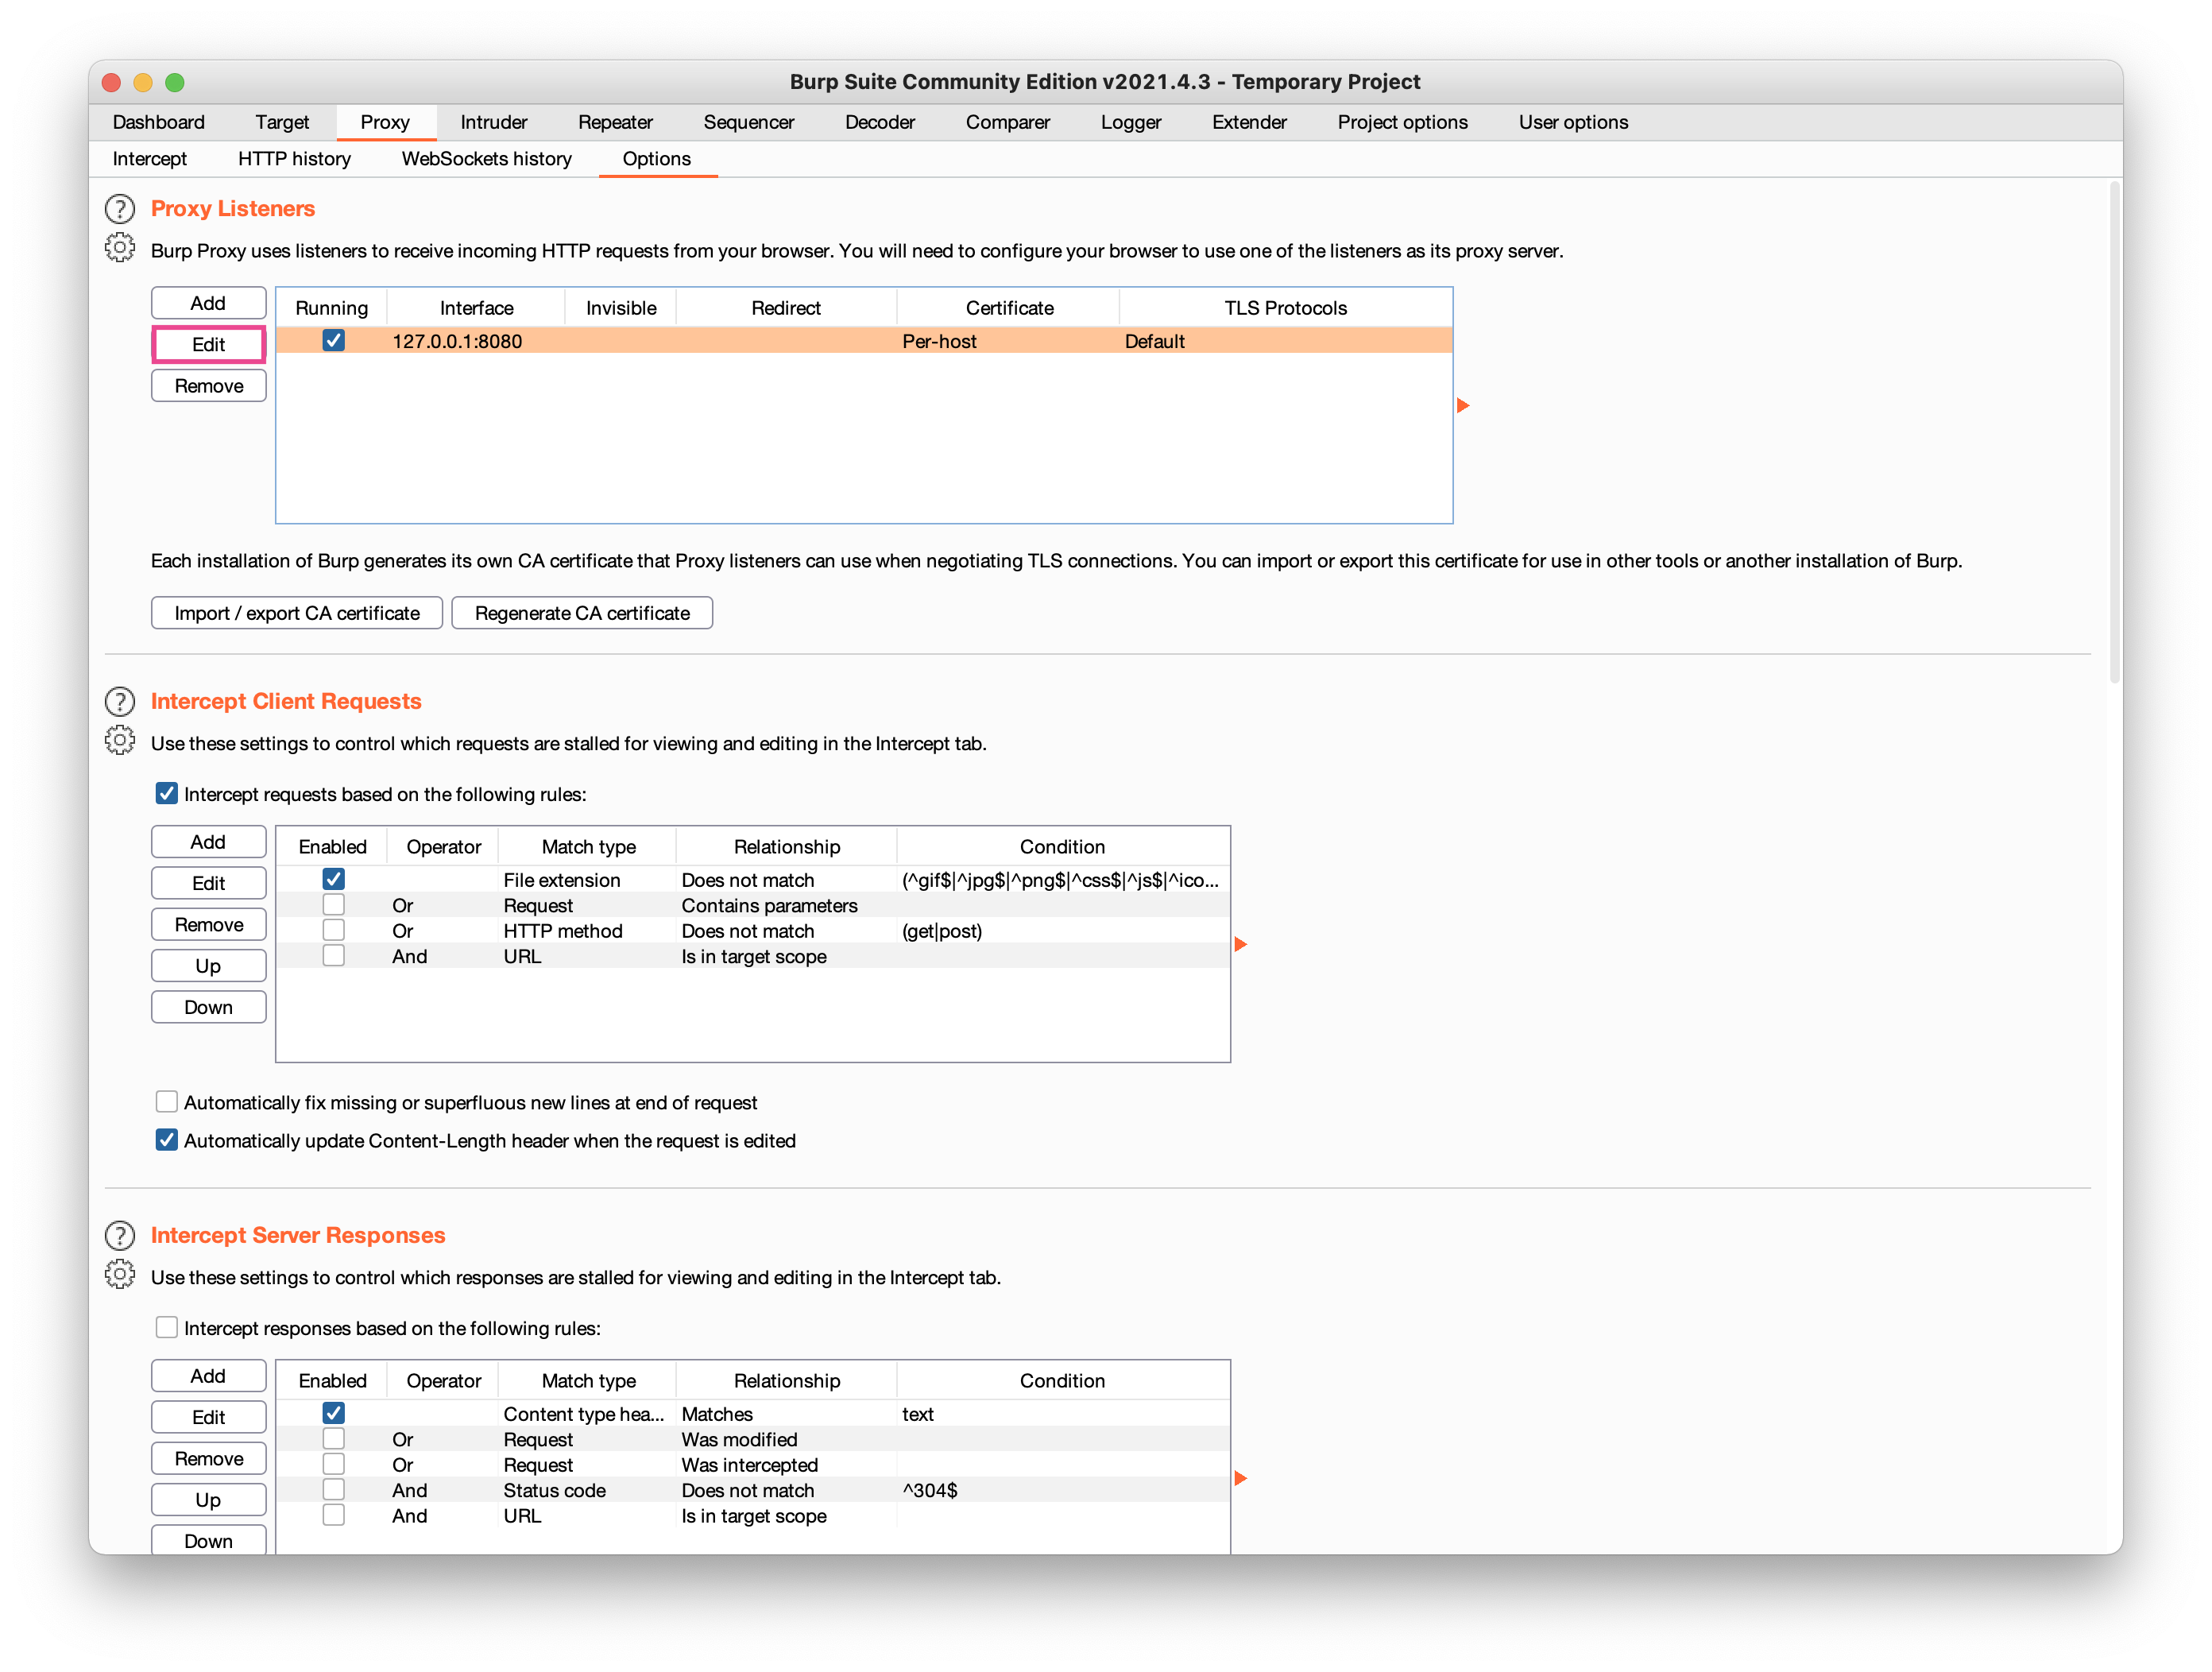The width and height of the screenshot is (2212, 1672).
Task: Open the Logger tab
Action: tap(1131, 122)
